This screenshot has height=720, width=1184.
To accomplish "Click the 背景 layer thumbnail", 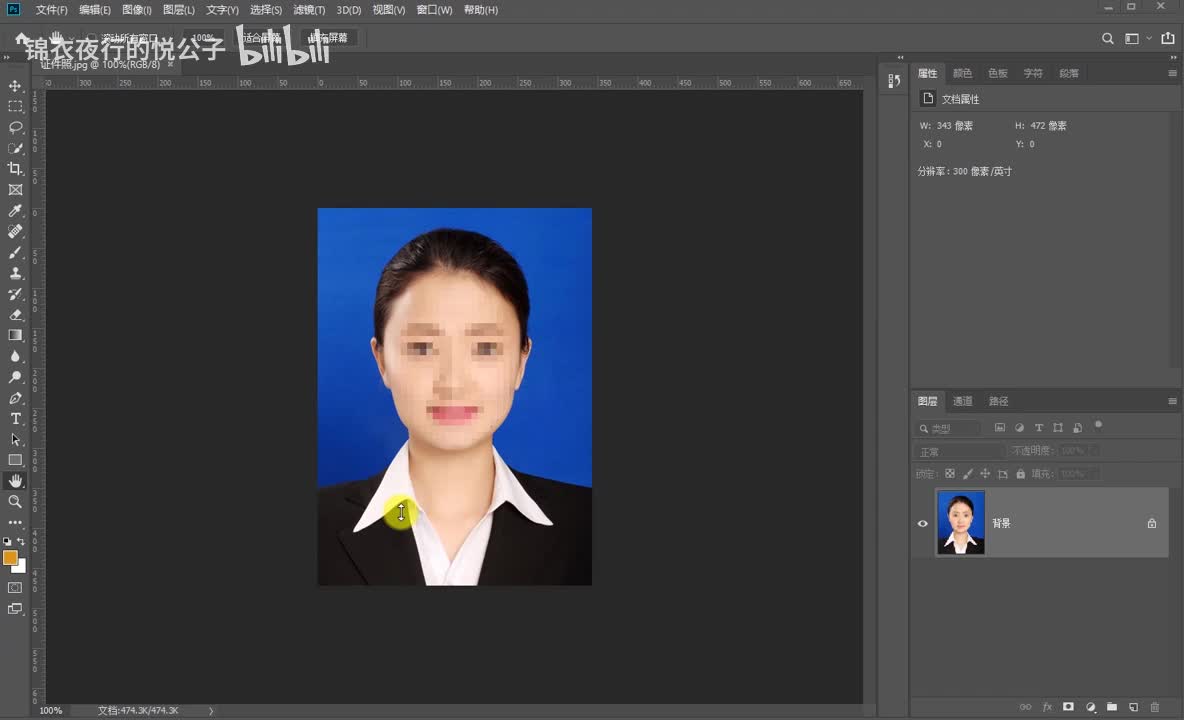I will (961, 523).
